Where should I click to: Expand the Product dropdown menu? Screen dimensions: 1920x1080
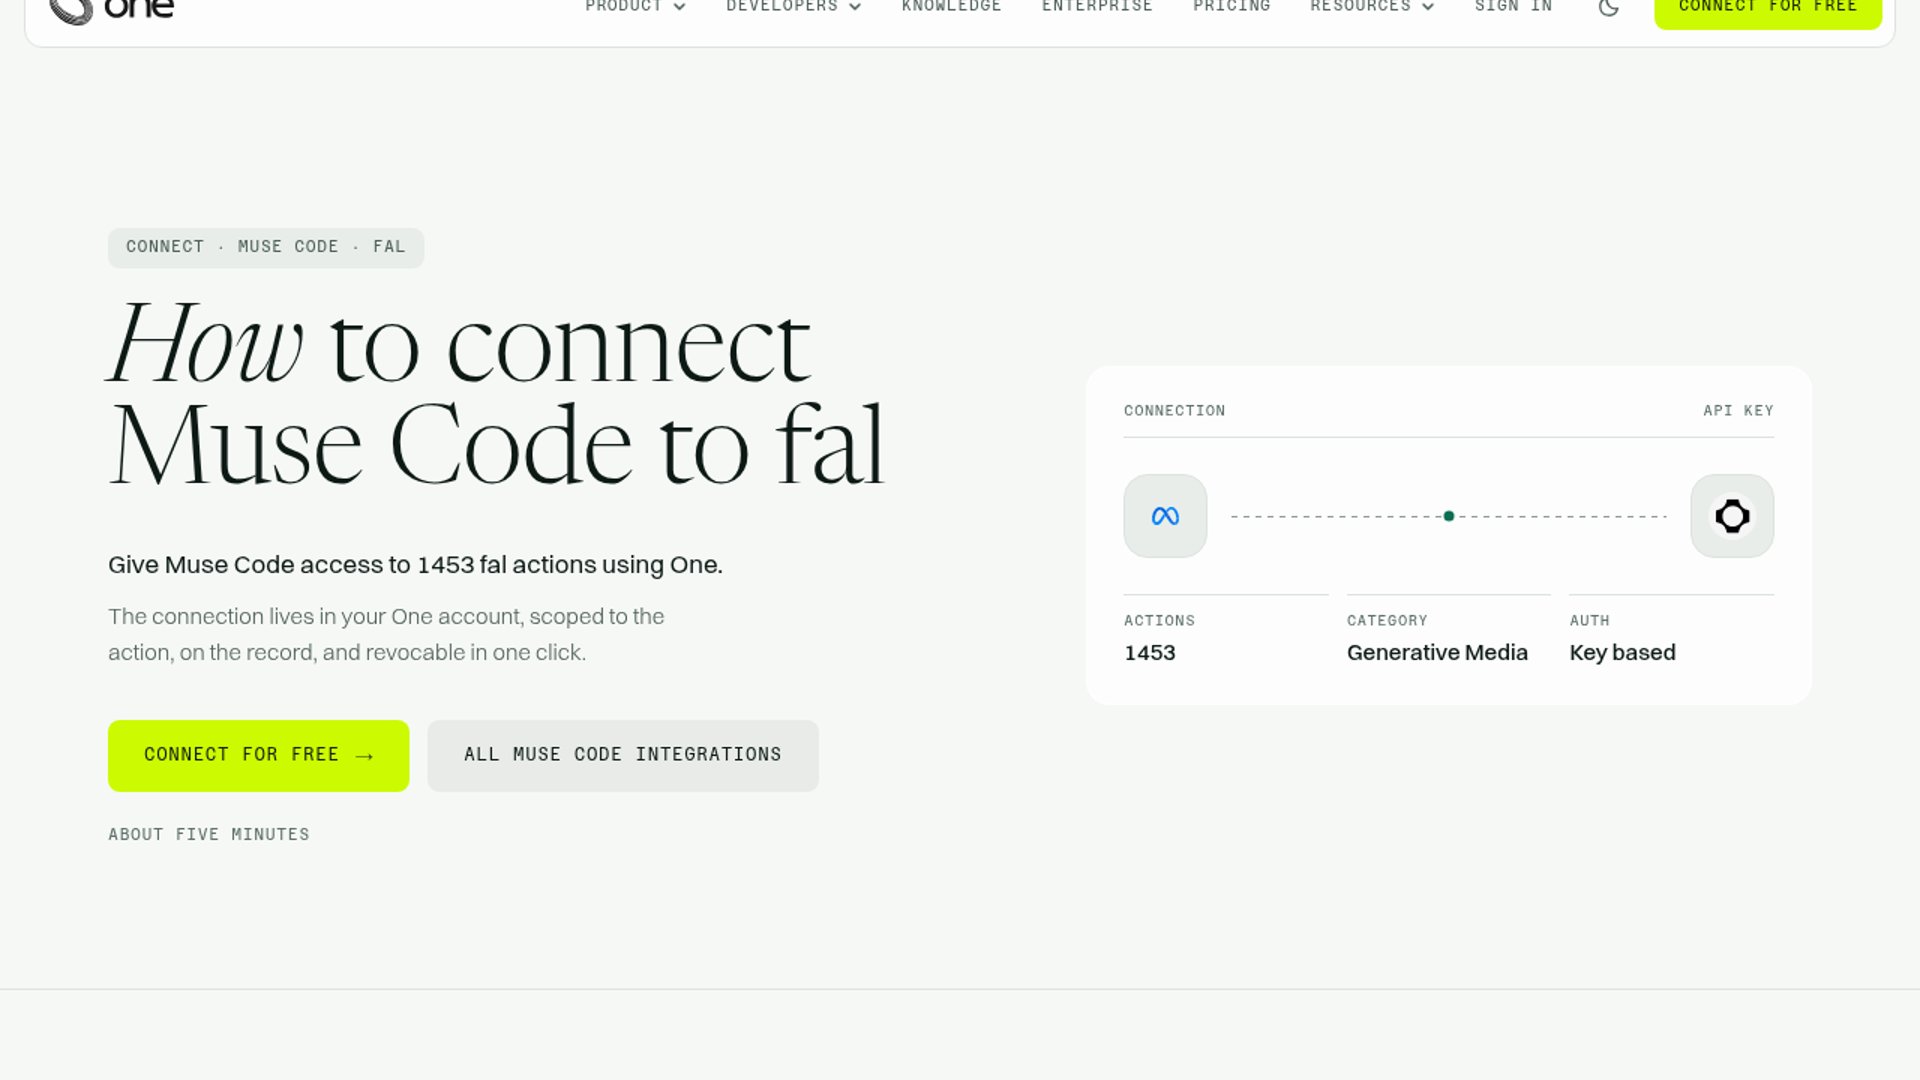point(635,7)
